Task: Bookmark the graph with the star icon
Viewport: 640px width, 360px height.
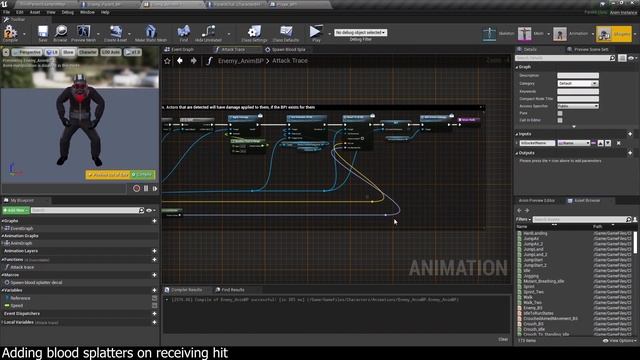Action: (167, 61)
